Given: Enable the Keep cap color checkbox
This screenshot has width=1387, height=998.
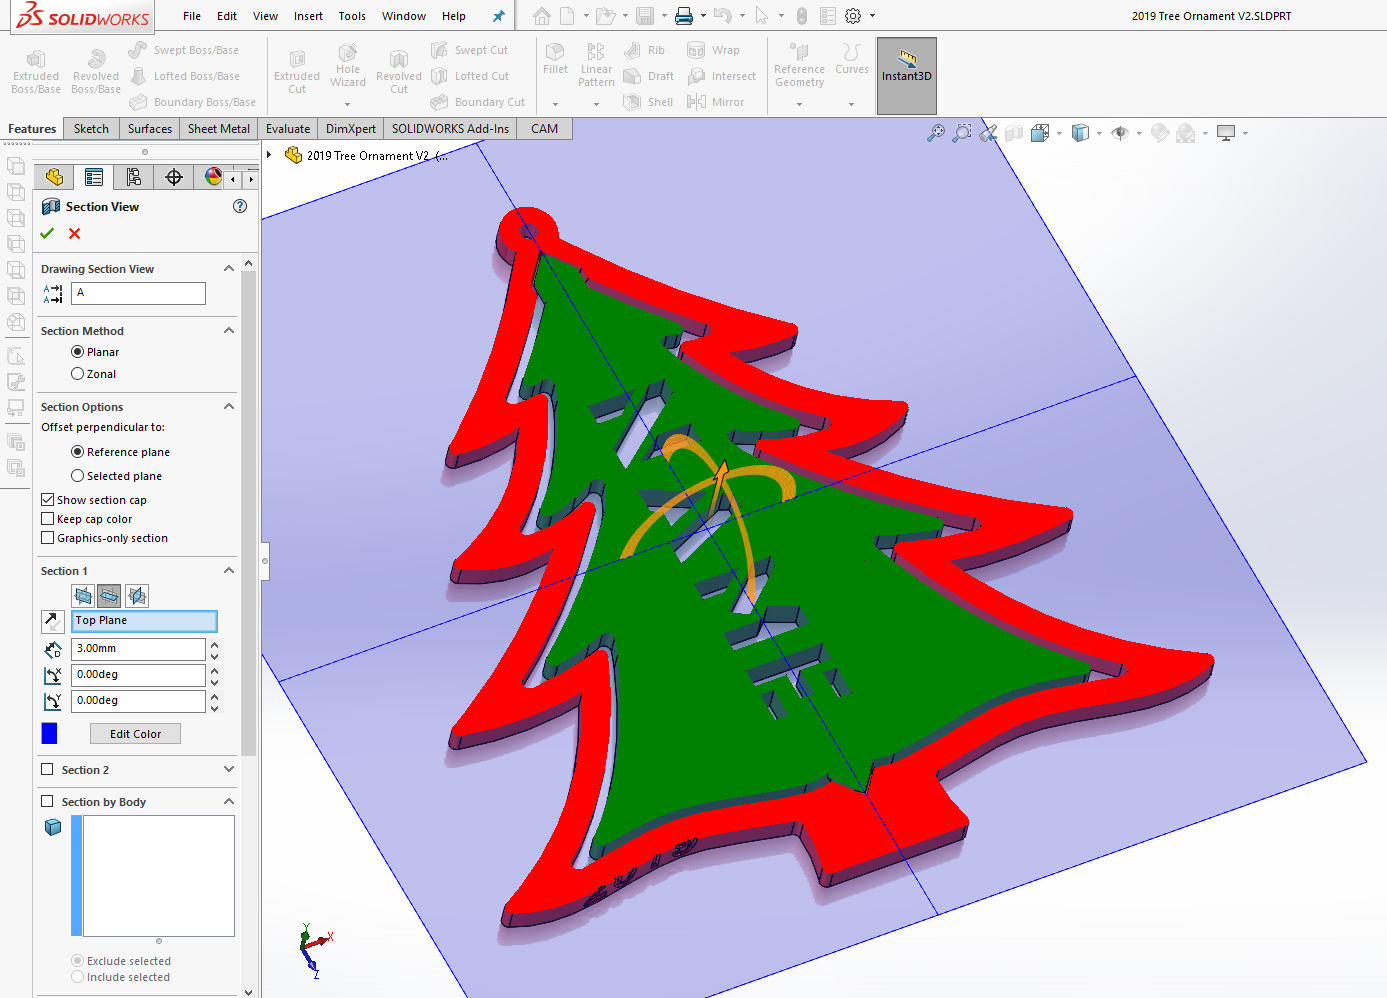Looking at the screenshot, I should [47, 519].
